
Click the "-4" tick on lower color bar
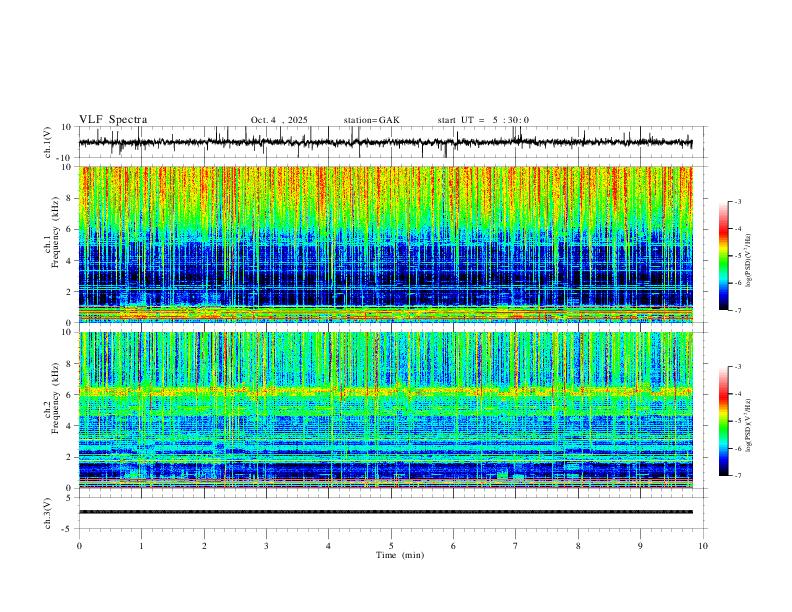click(x=737, y=394)
